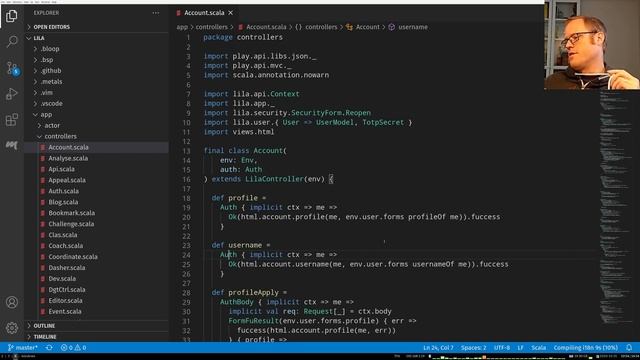This screenshot has width=640, height=360.
Task: Click line number 20 in the gutter
Action: point(186,217)
